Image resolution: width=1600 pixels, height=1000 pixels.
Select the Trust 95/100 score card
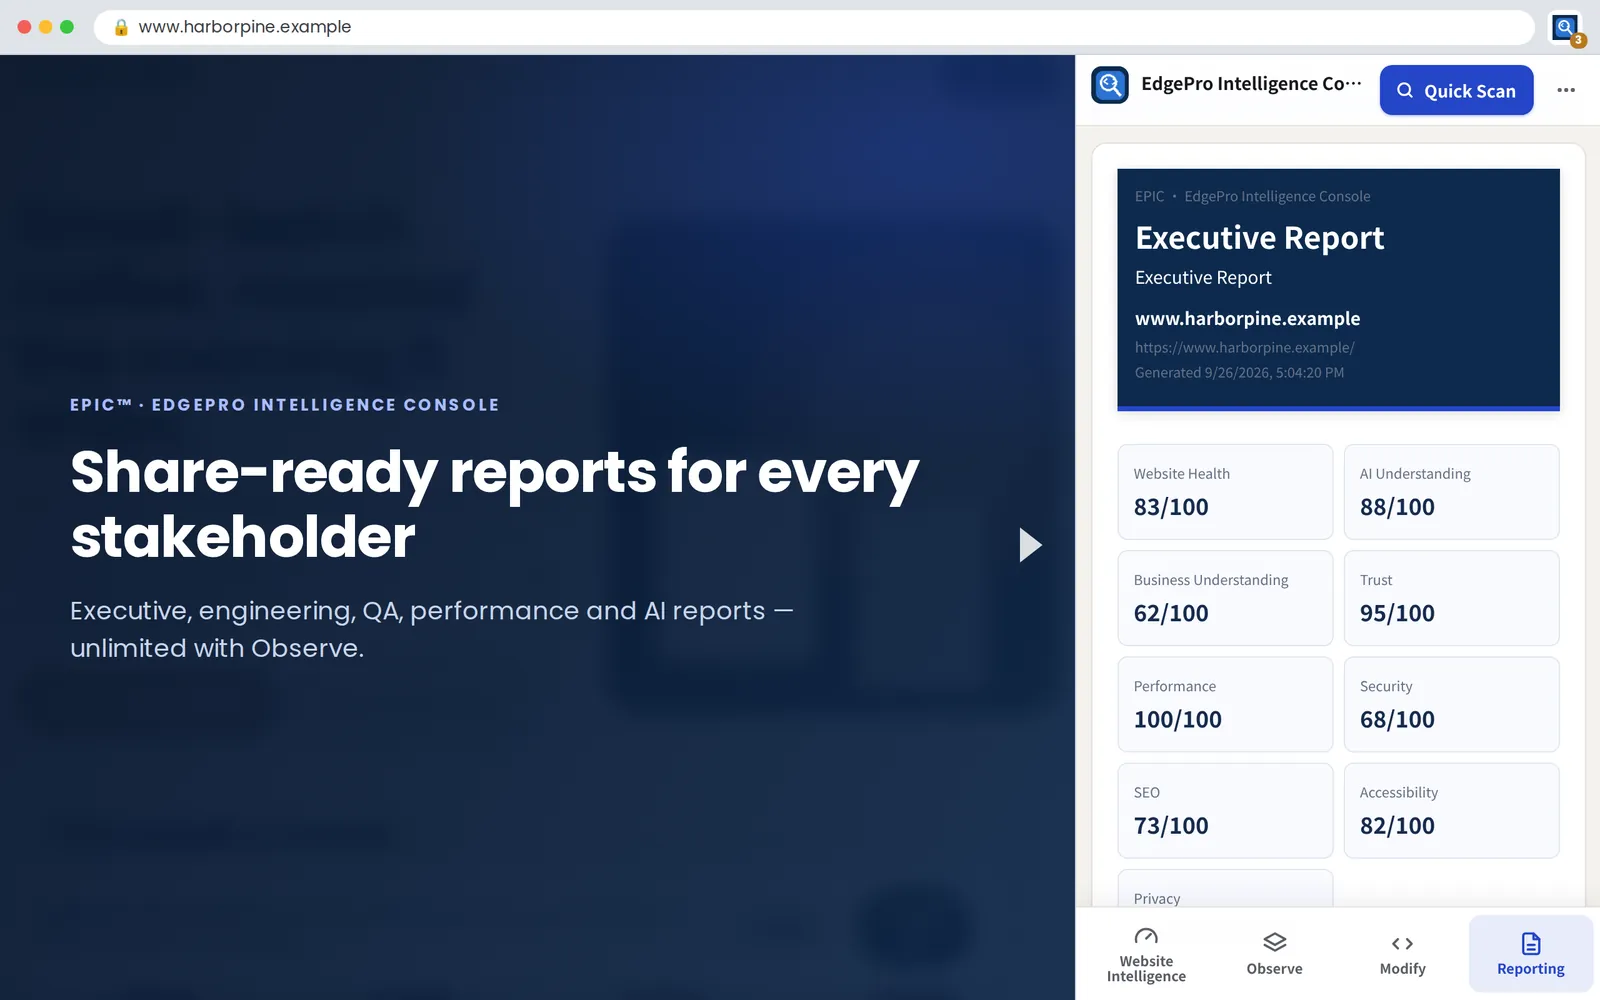point(1451,598)
